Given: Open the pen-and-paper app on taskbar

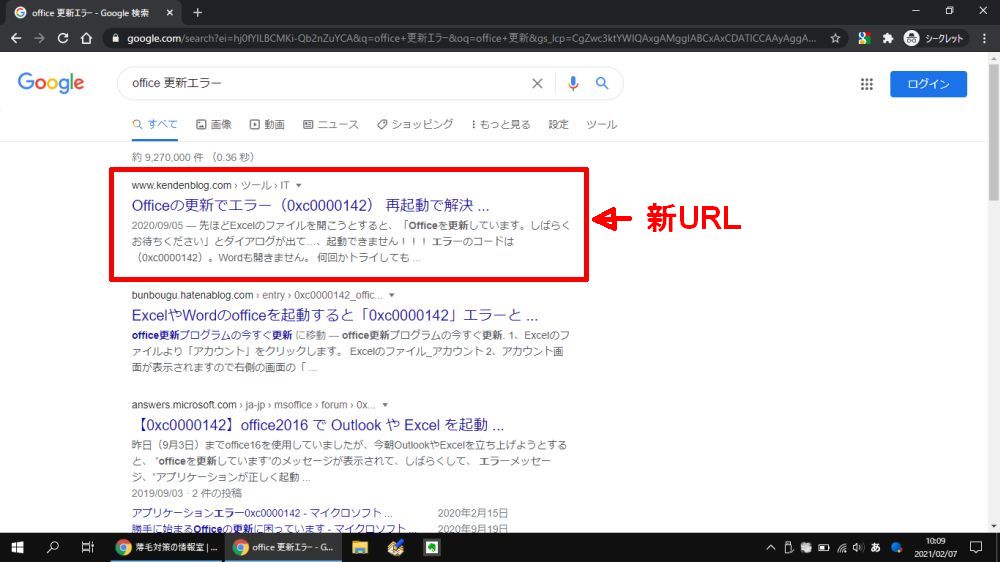Looking at the screenshot, I should tap(395, 547).
